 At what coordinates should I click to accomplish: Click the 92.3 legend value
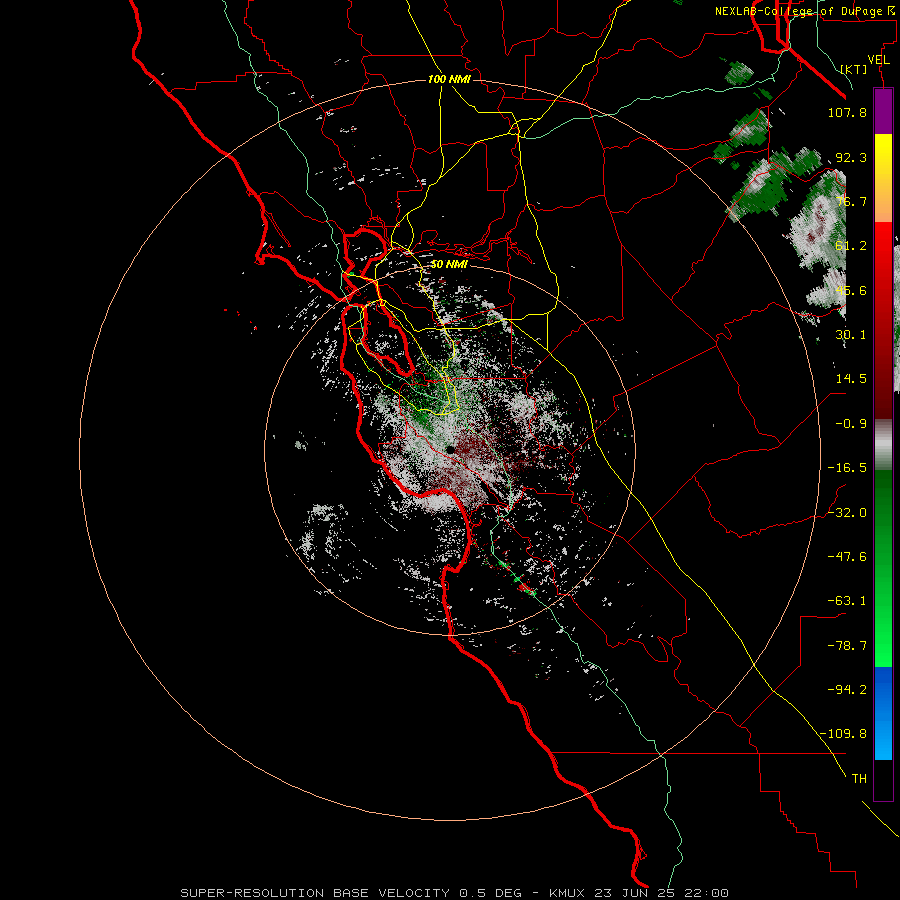[851, 157]
